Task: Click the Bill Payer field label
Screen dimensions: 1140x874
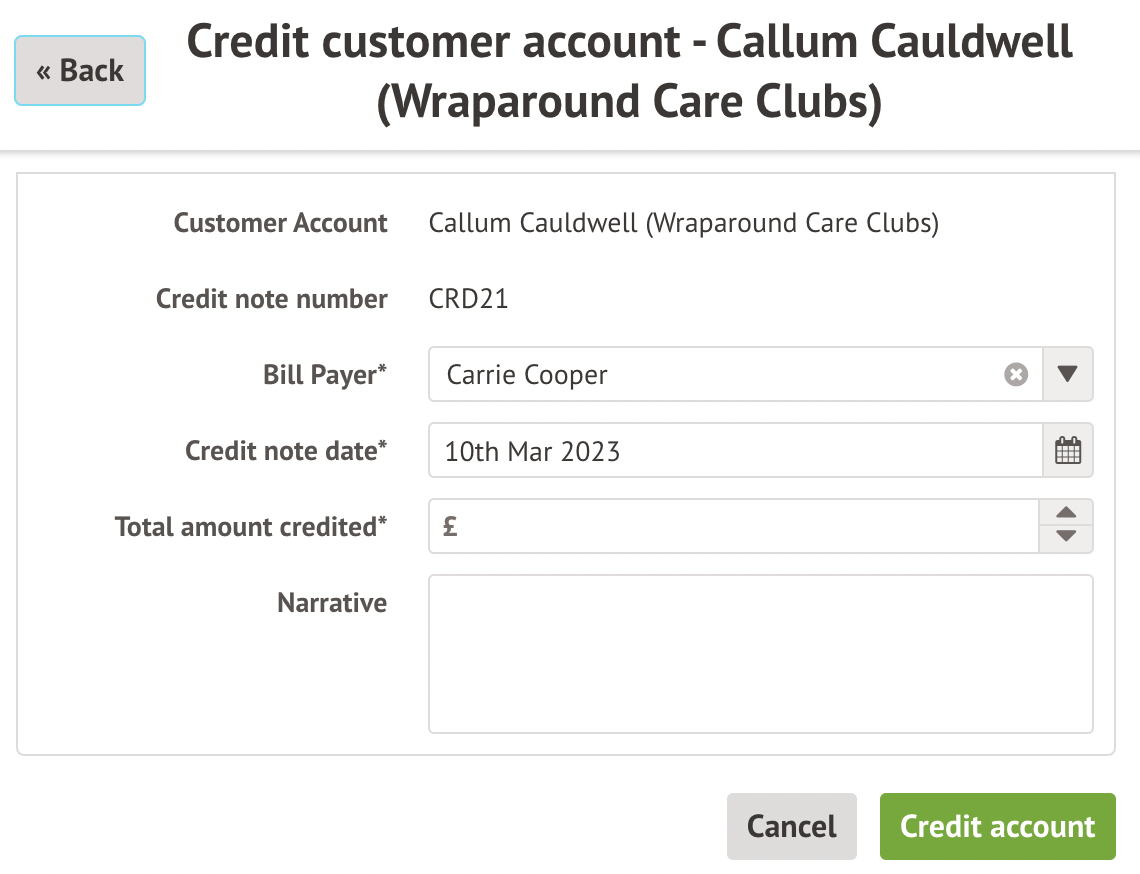Action: pos(324,375)
